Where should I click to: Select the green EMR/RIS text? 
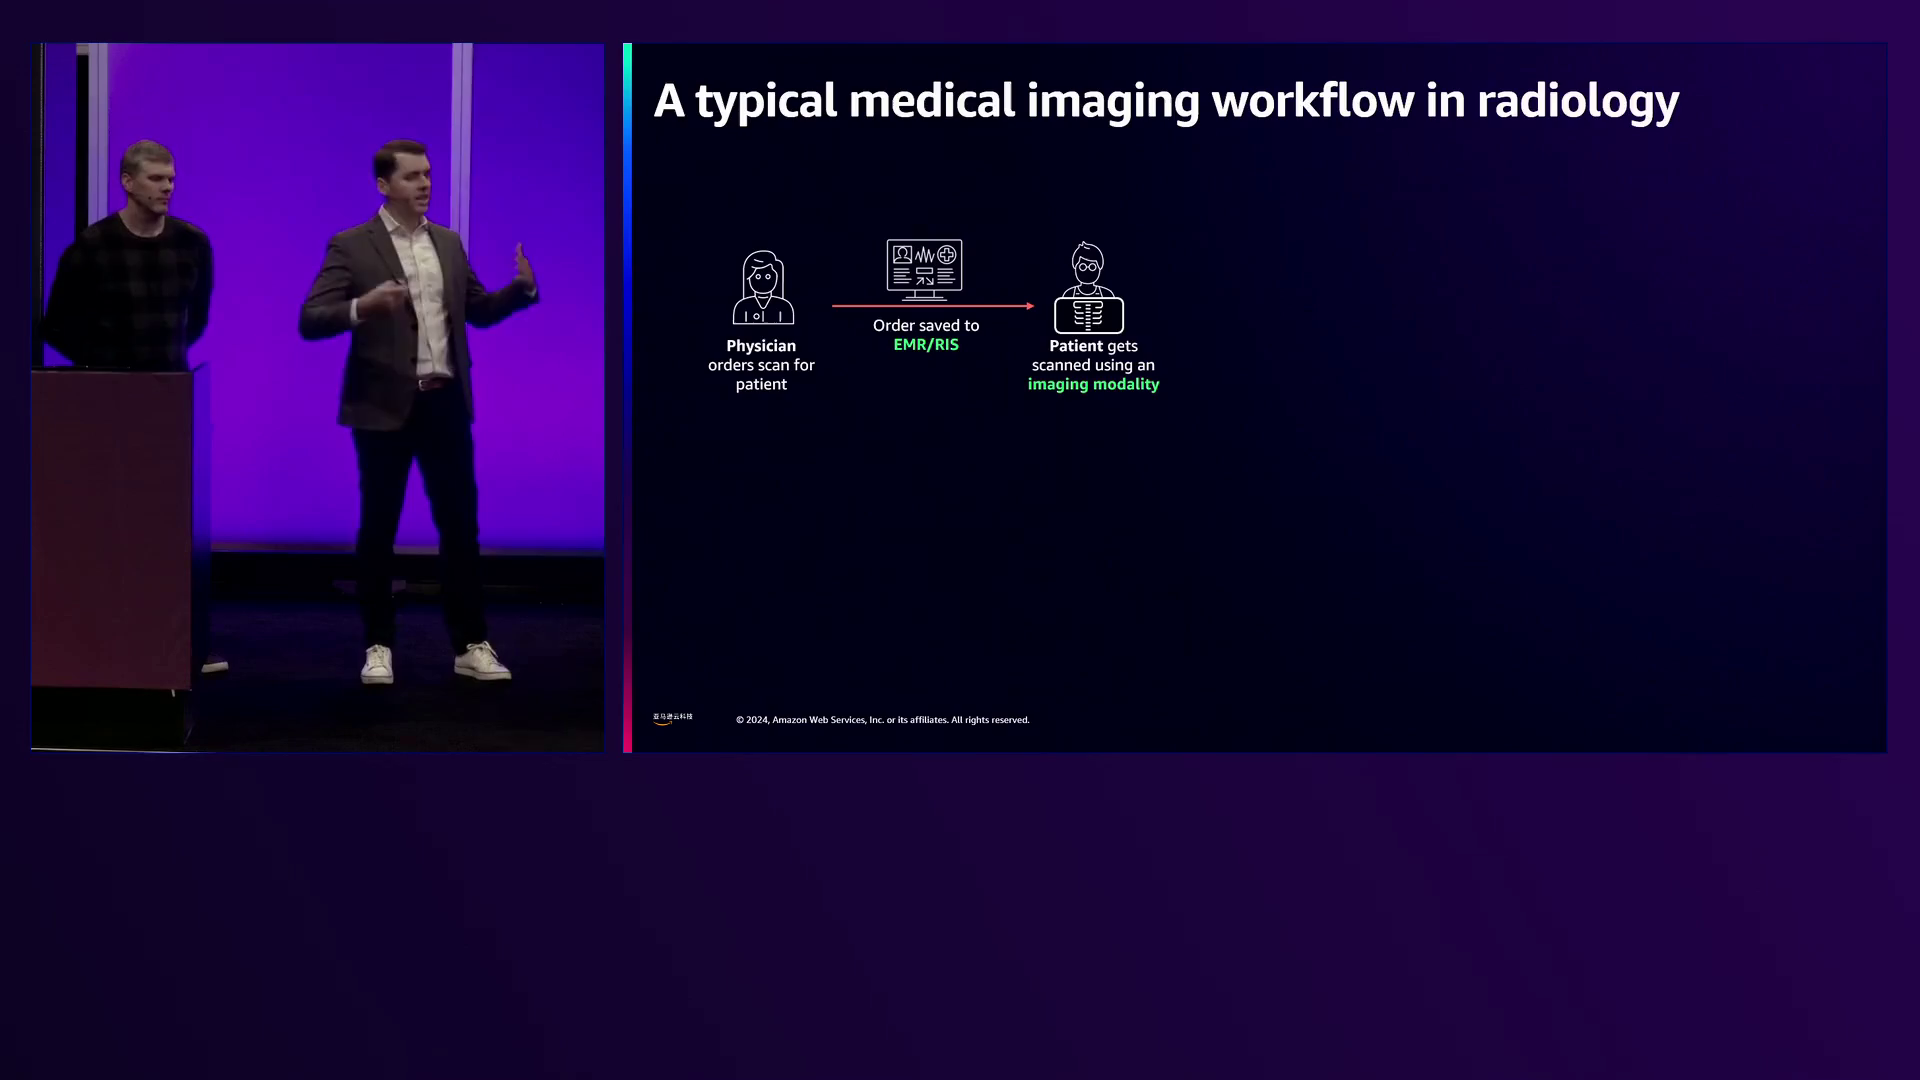pos(925,345)
